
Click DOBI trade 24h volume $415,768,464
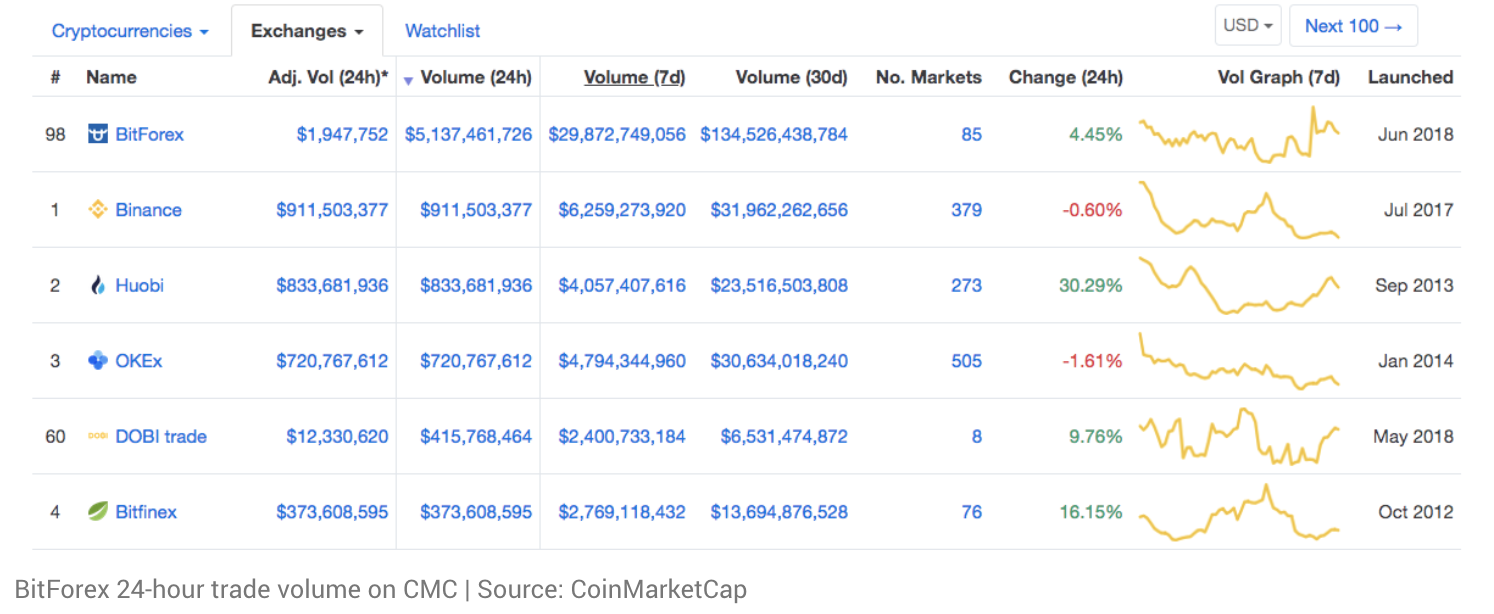(x=476, y=437)
